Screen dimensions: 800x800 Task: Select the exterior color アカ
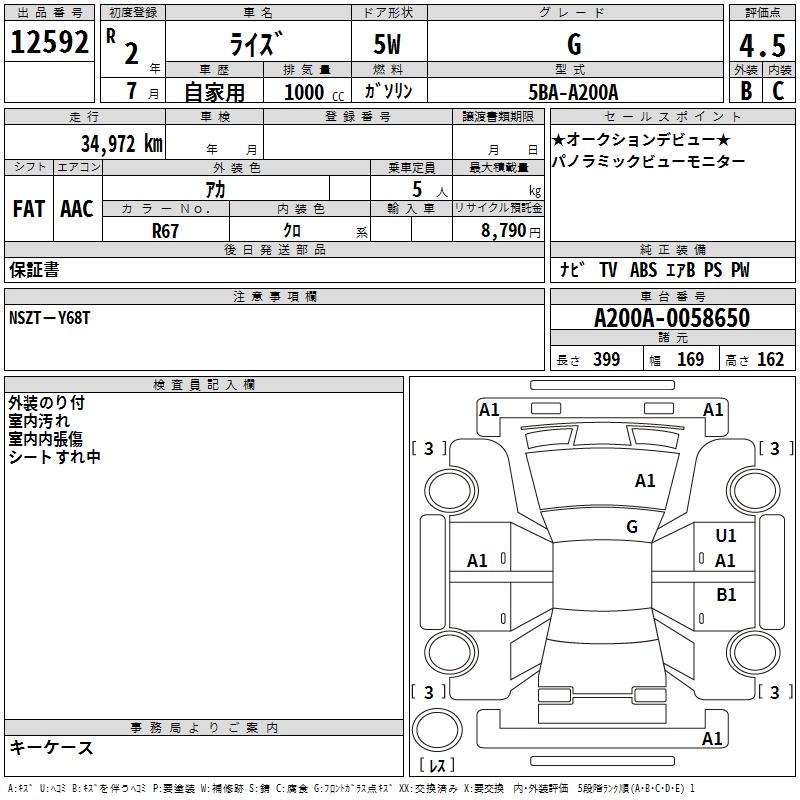coord(215,190)
